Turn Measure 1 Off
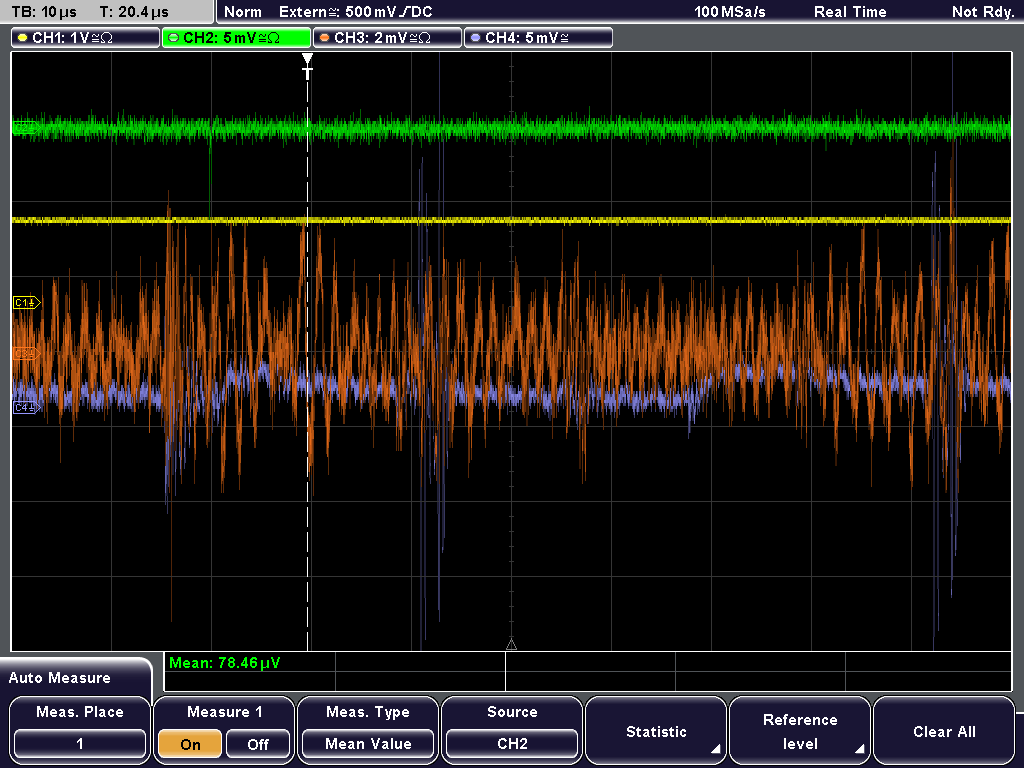The height and width of the screenshot is (768, 1024). (x=258, y=744)
